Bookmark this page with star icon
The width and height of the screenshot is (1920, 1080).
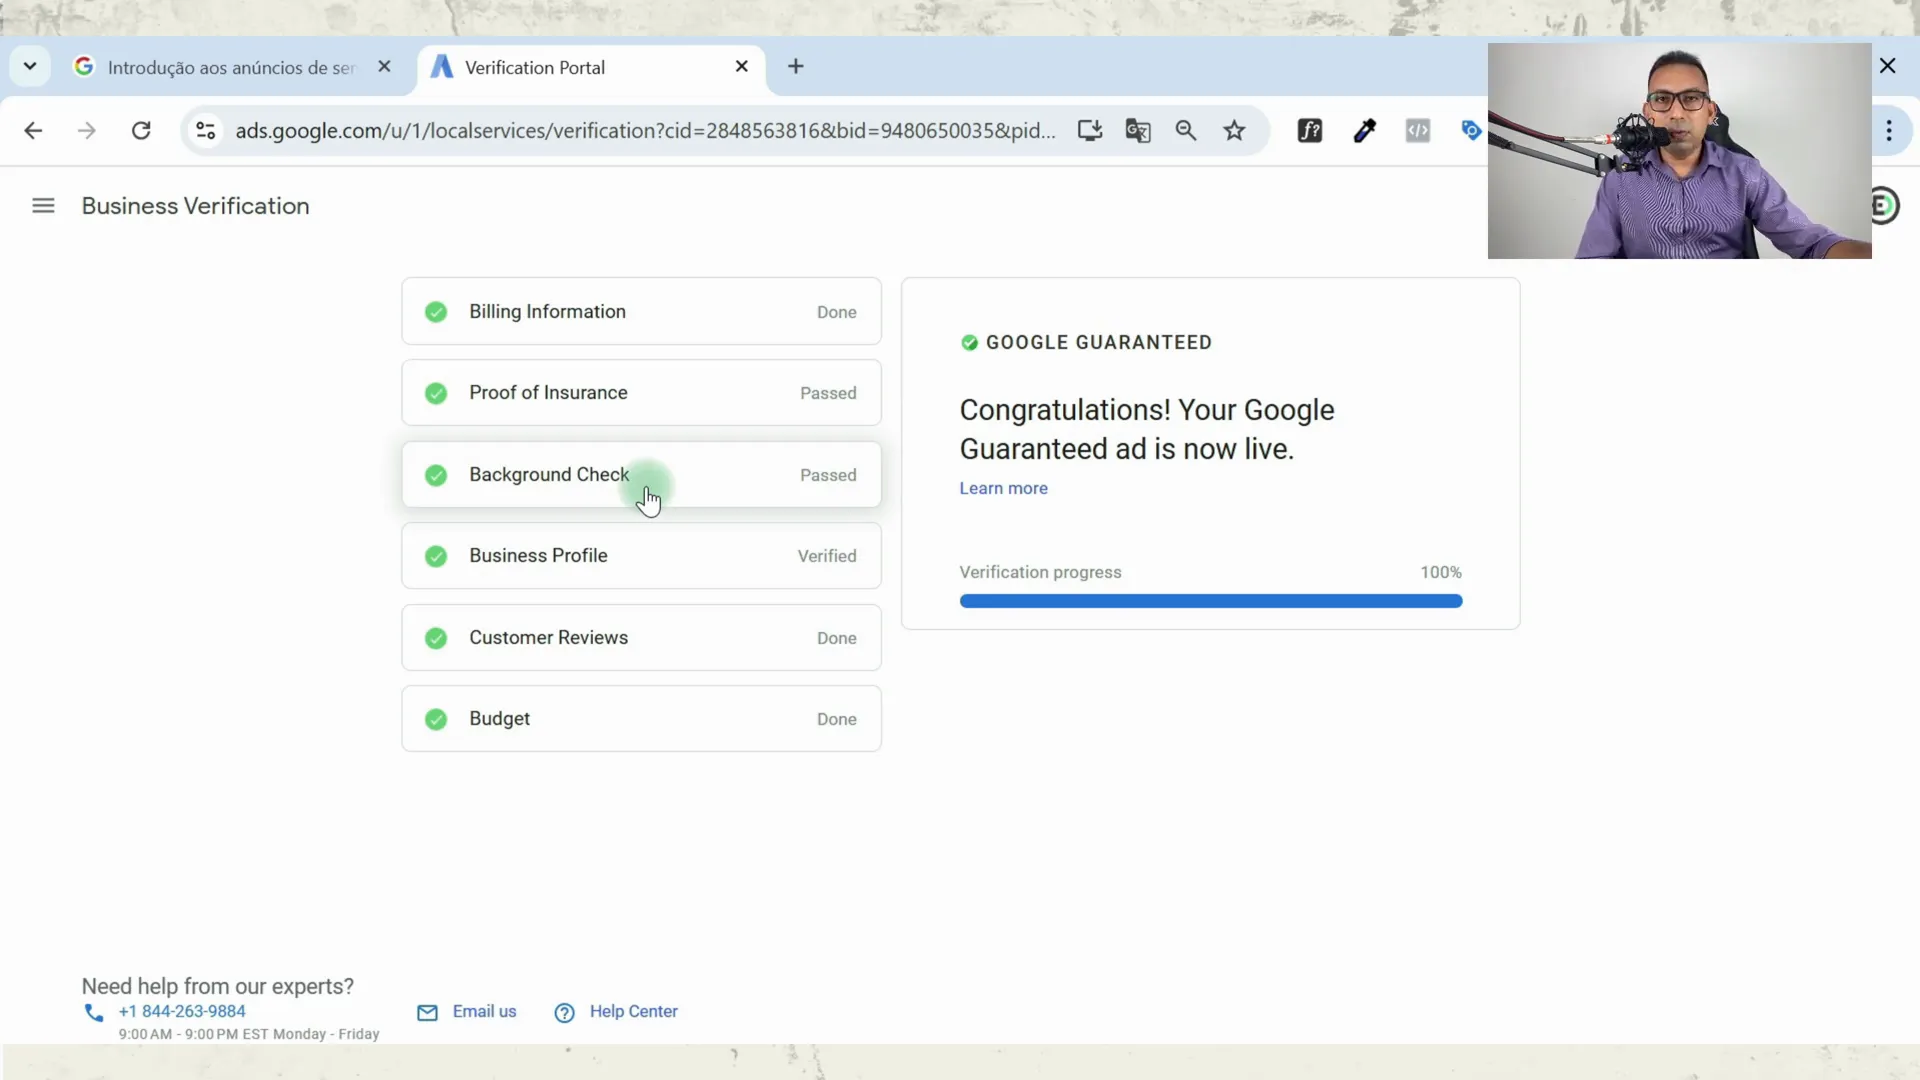click(x=1235, y=131)
